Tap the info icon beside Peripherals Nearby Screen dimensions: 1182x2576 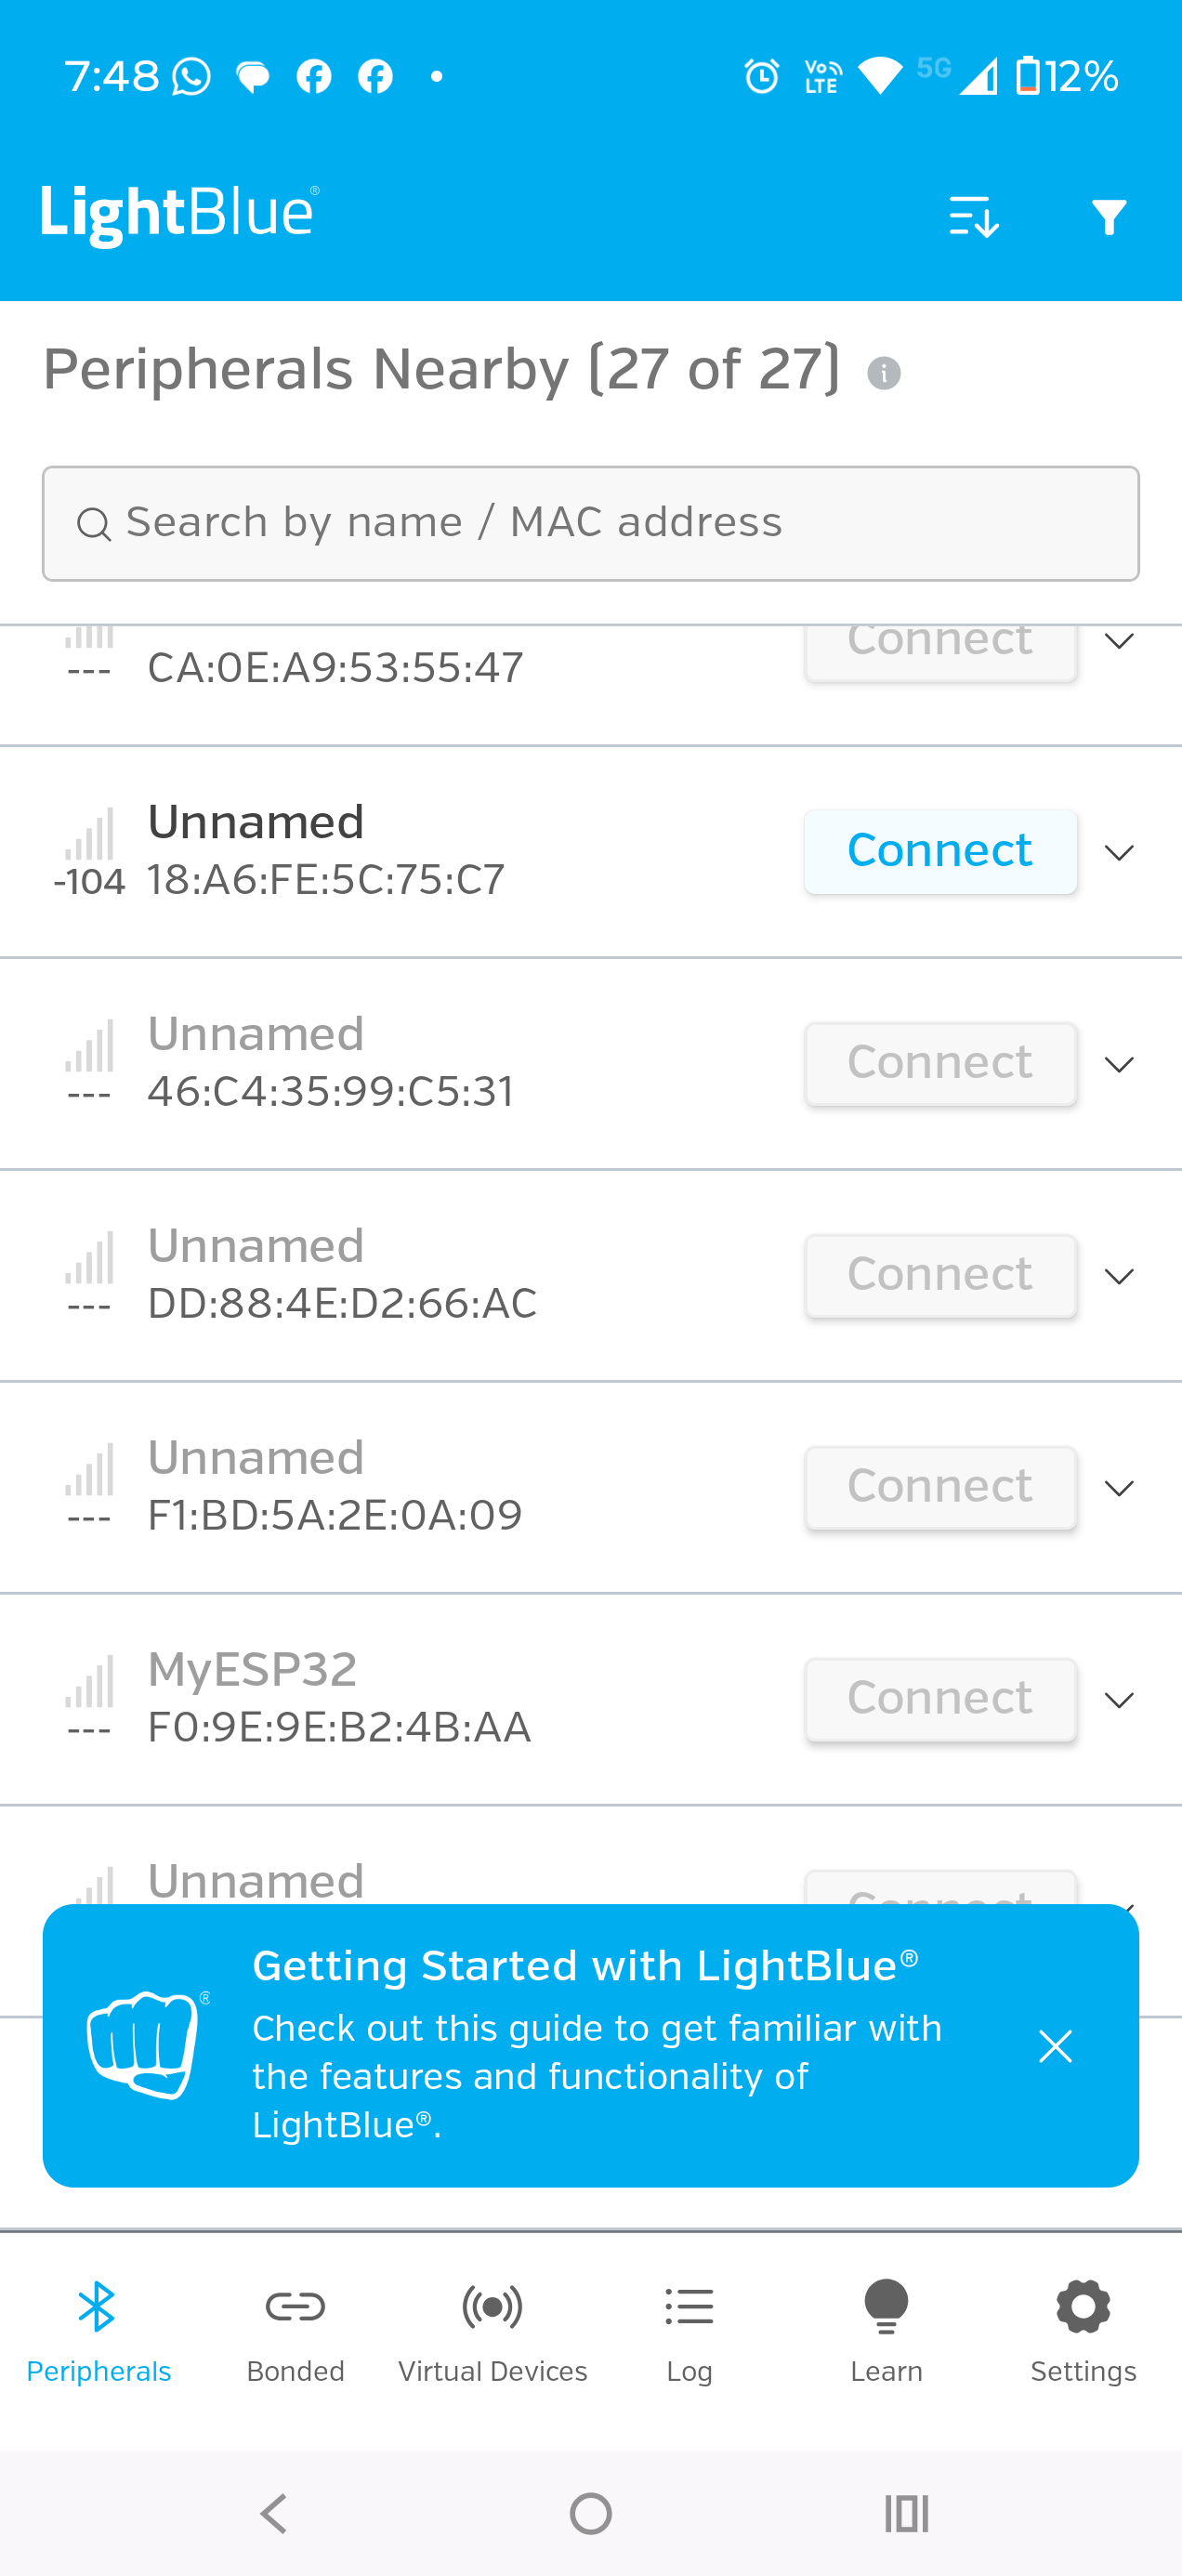click(883, 373)
